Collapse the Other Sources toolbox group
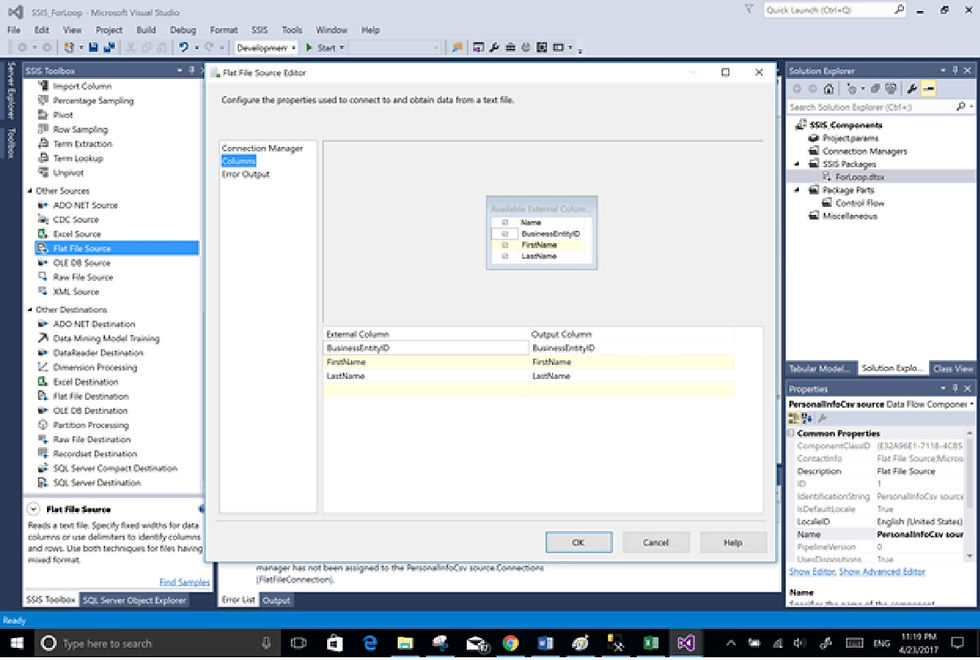980x660 pixels. pyautogui.click(x=30, y=191)
